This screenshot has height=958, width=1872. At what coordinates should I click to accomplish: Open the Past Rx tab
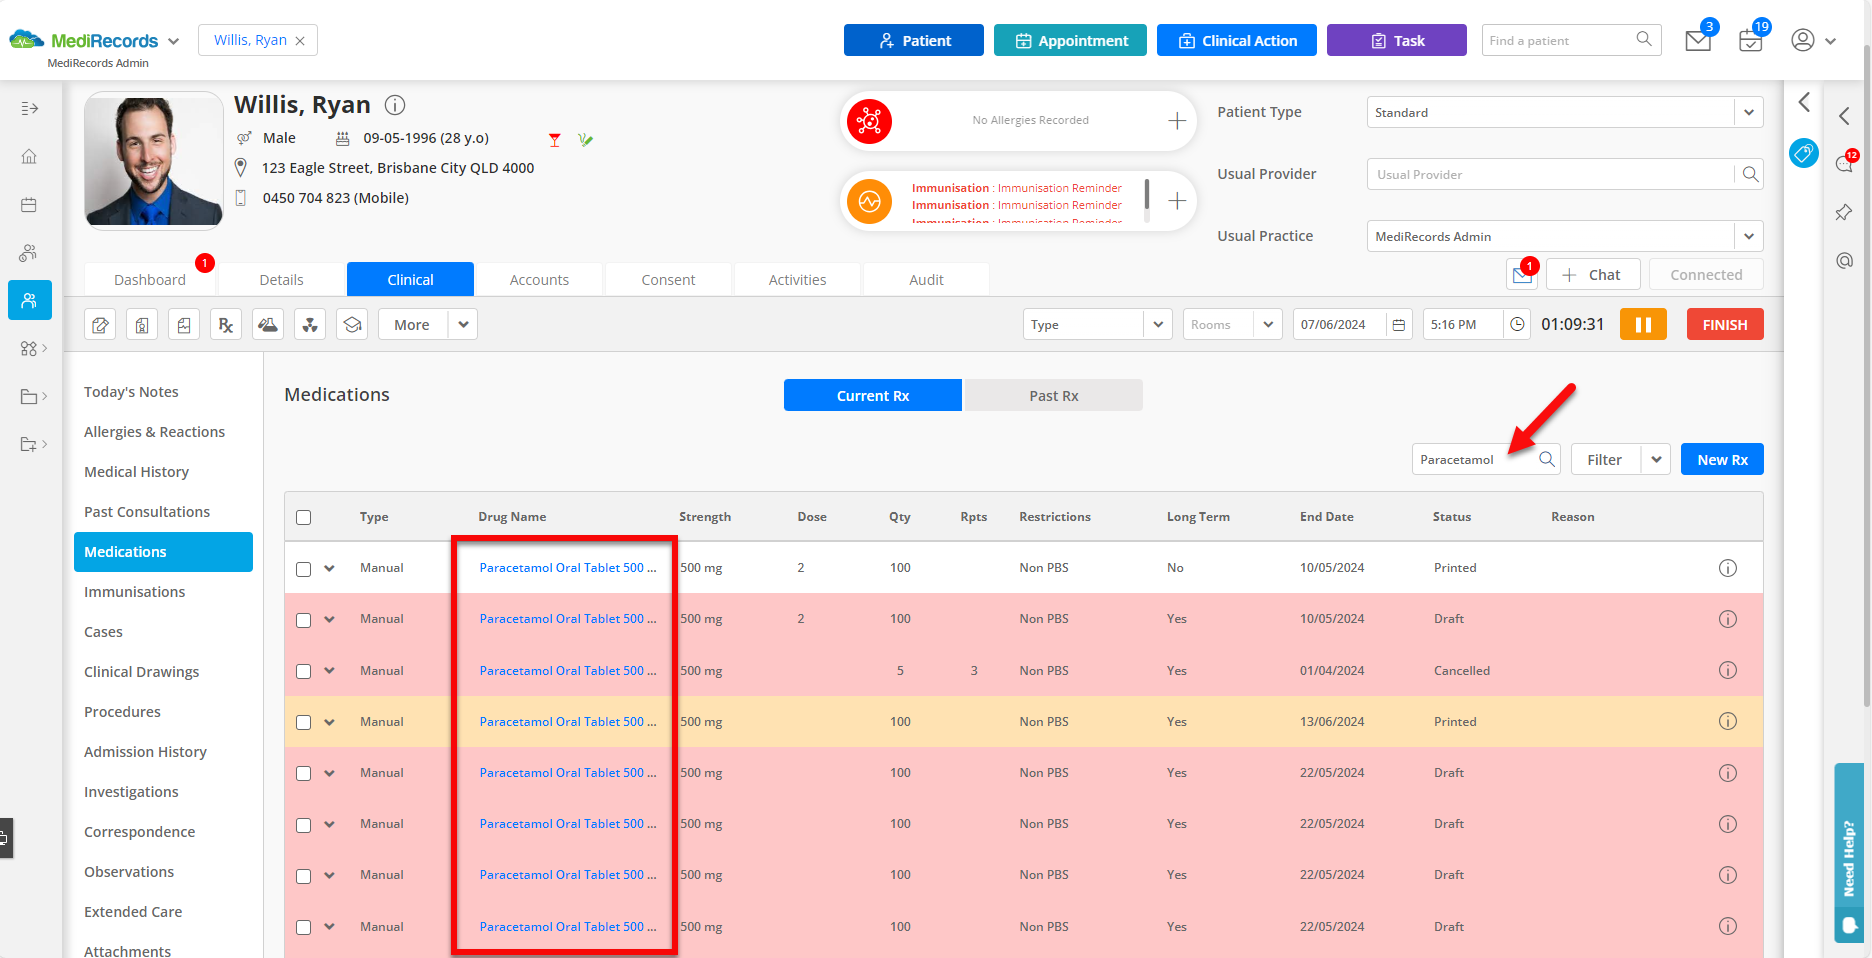click(x=1053, y=395)
